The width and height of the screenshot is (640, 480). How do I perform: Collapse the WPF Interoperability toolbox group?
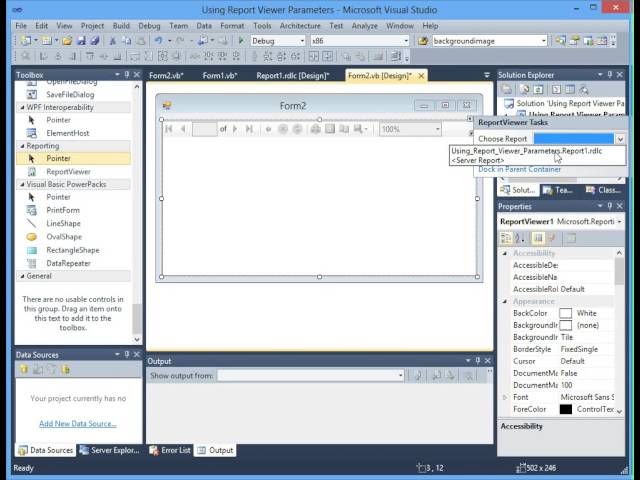pos(22,107)
